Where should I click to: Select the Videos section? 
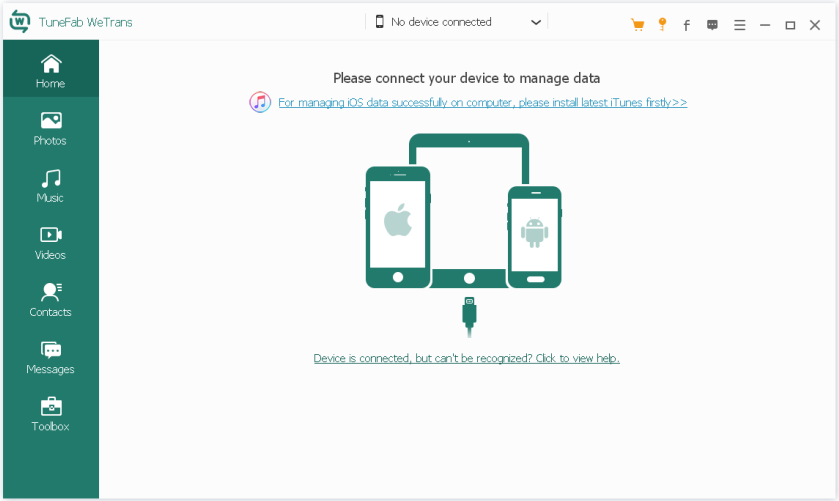(x=50, y=242)
